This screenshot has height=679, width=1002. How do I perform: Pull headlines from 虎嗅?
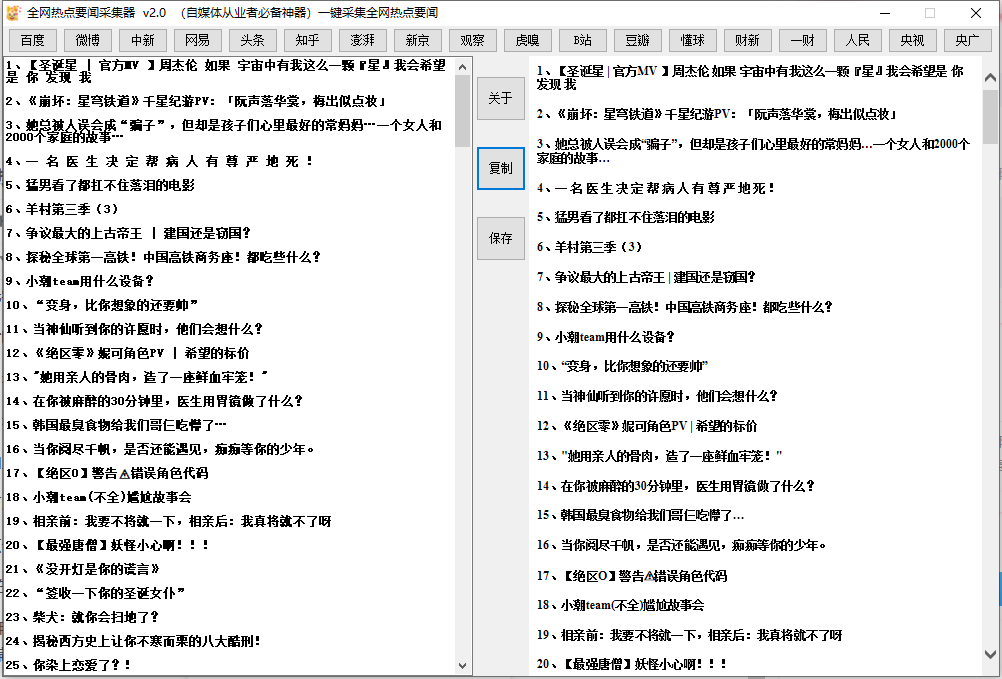click(x=527, y=40)
